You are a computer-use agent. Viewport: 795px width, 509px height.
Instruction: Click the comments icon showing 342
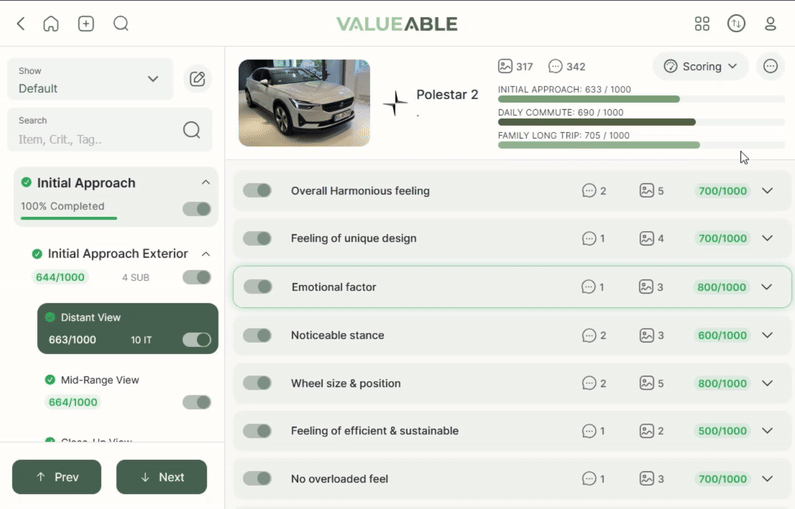pos(555,66)
